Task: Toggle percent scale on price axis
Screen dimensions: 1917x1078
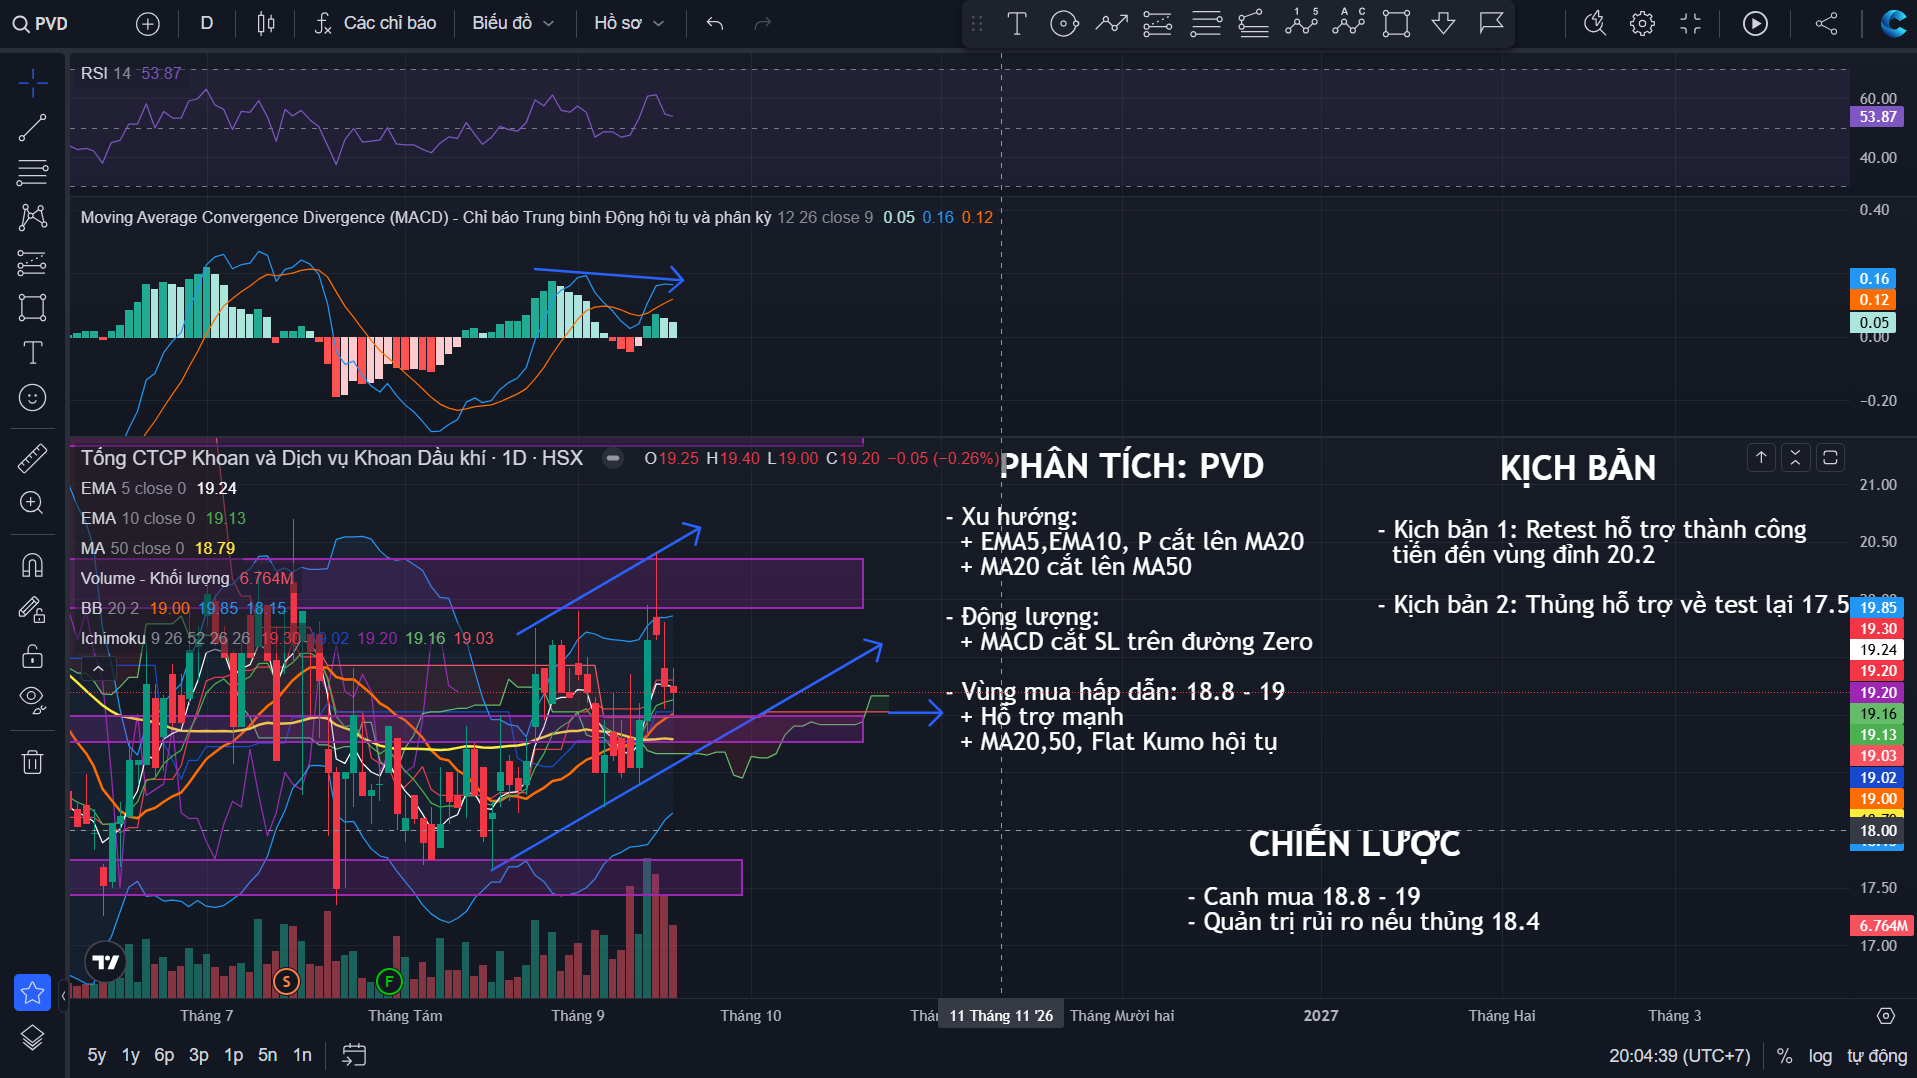Action: [1784, 1056]
